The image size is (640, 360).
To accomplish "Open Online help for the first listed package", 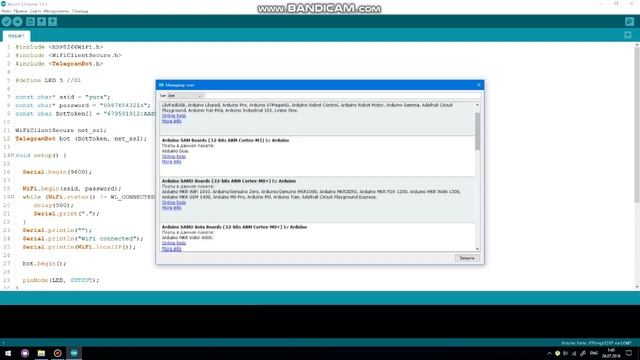I will point(174,116).
